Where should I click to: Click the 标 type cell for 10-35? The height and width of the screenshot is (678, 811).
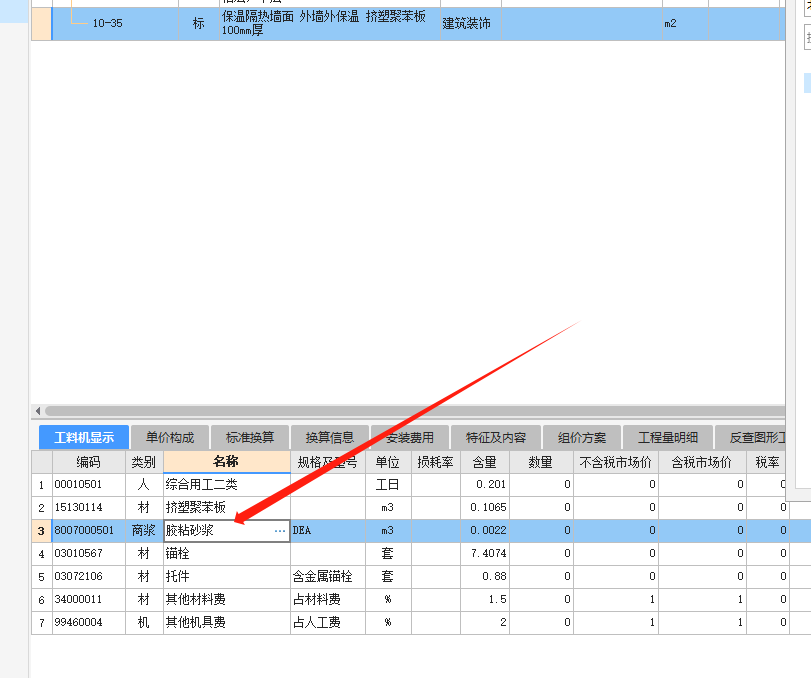199,23
